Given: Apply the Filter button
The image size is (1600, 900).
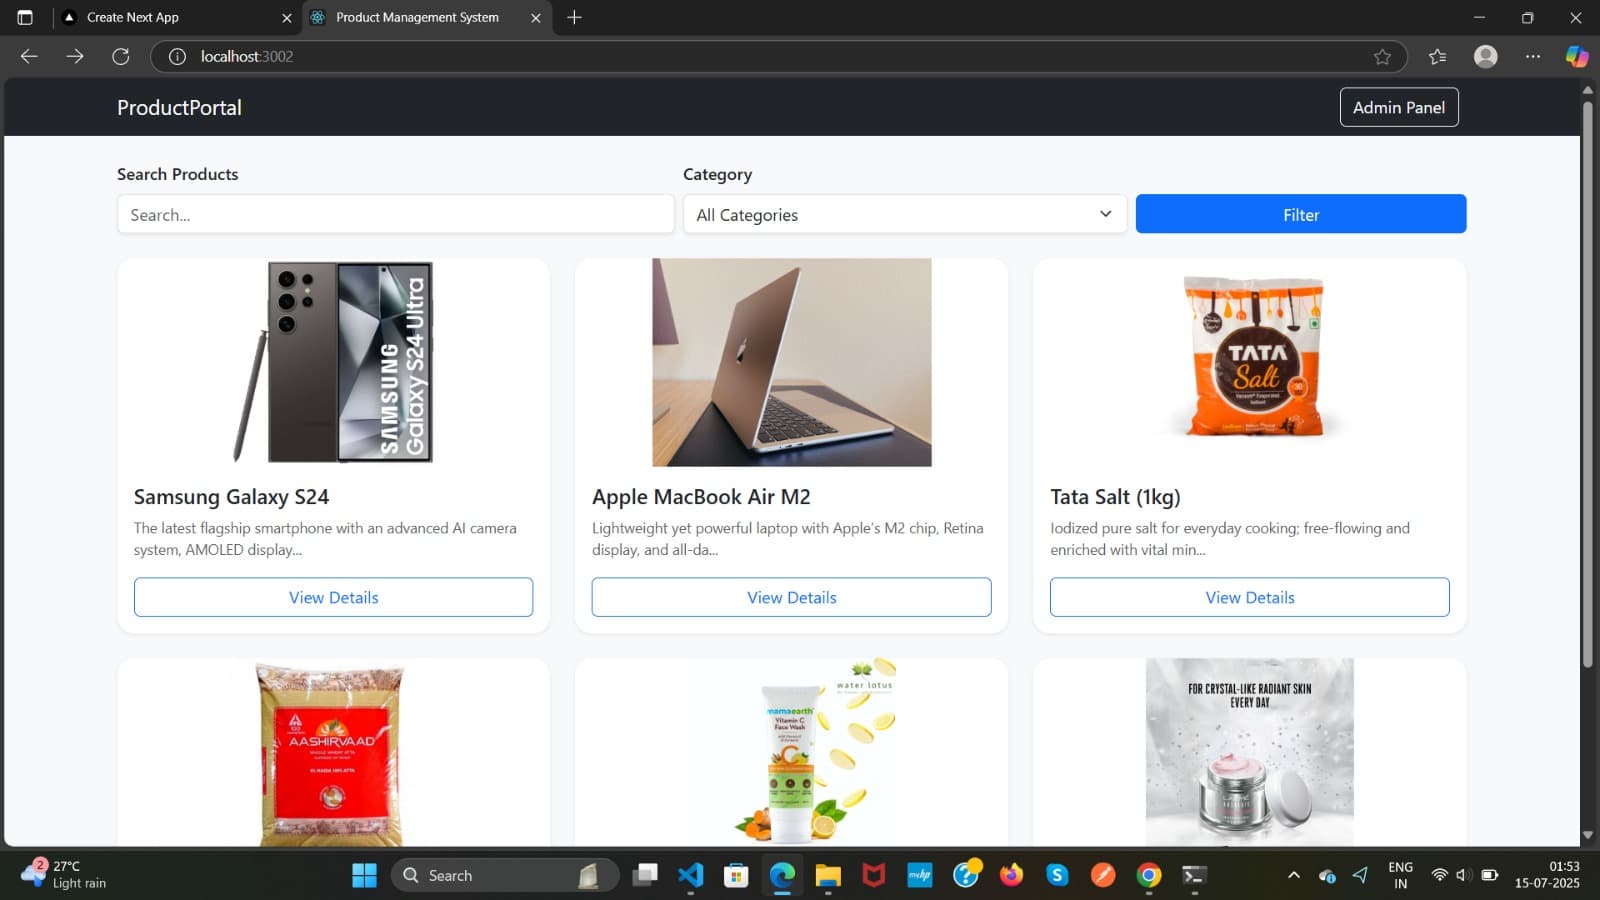Looking at the screenshot, I should coord(1301,214).
